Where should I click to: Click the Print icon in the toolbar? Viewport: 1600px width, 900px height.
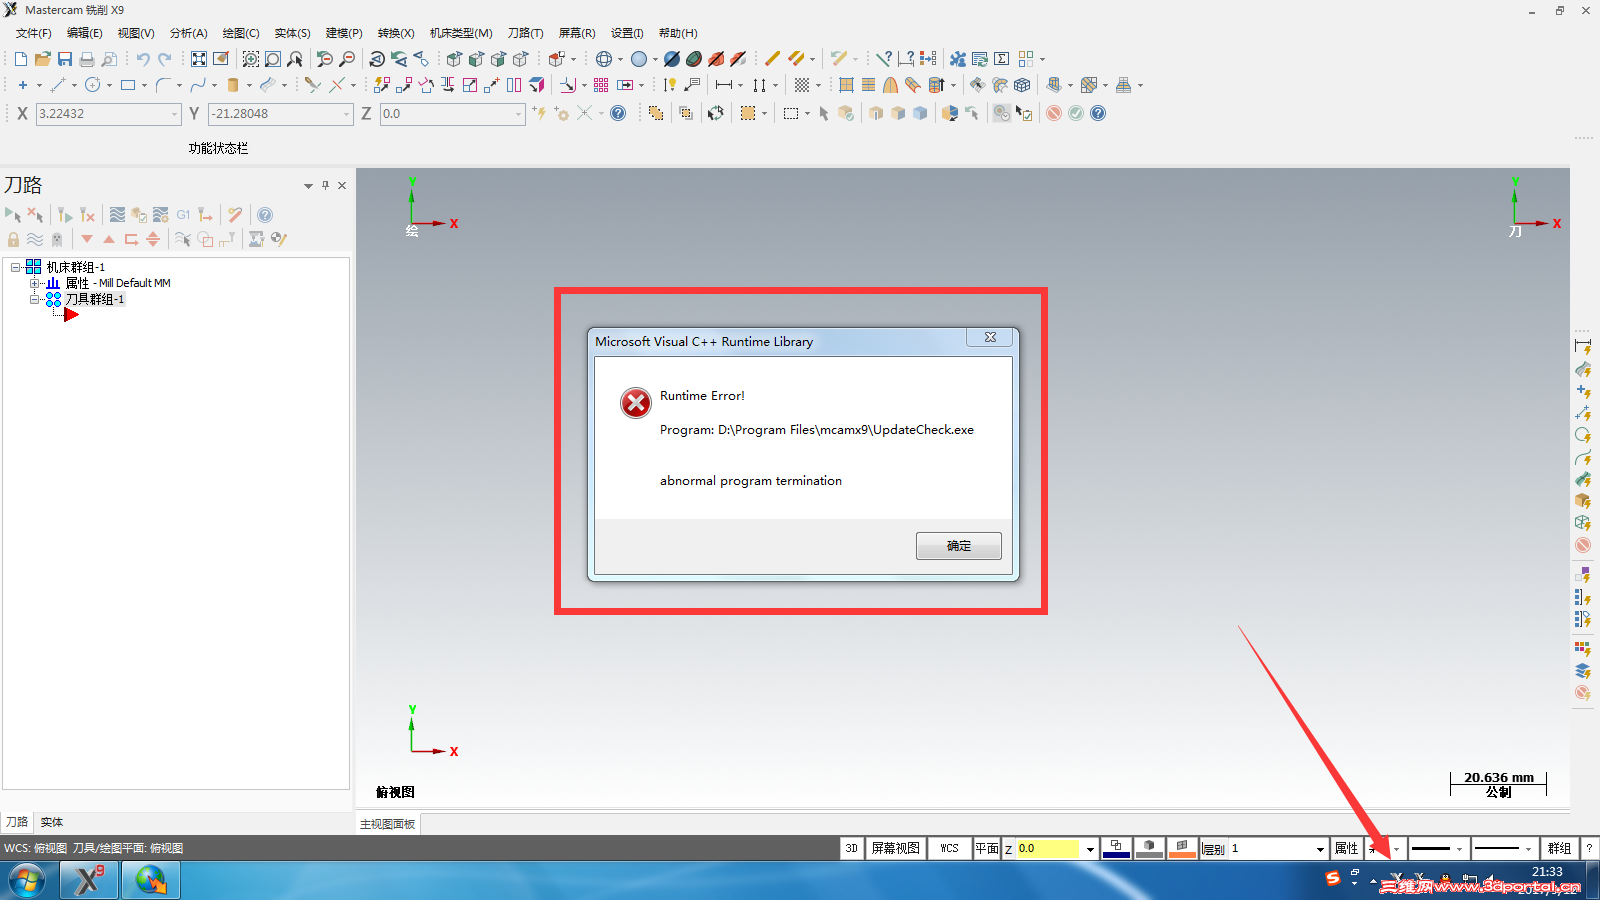(x=87, y=59)
